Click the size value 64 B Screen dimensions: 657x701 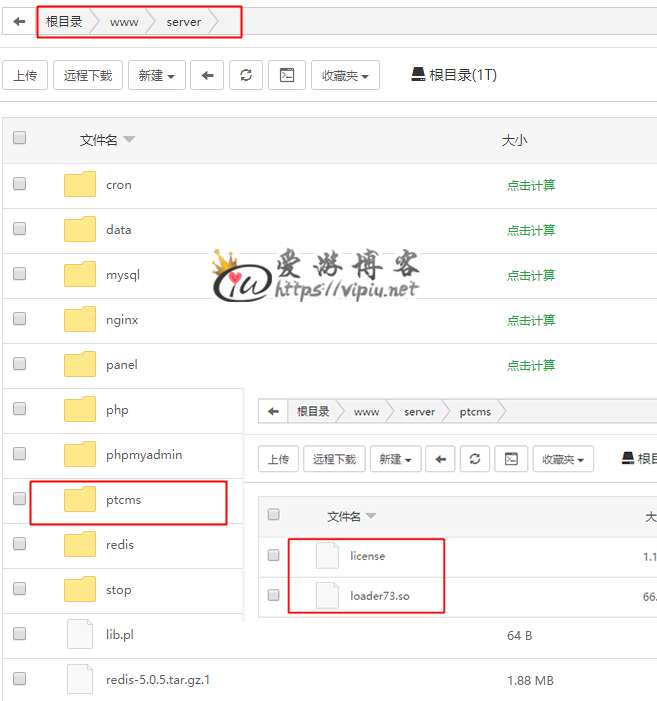pos(519,635)
